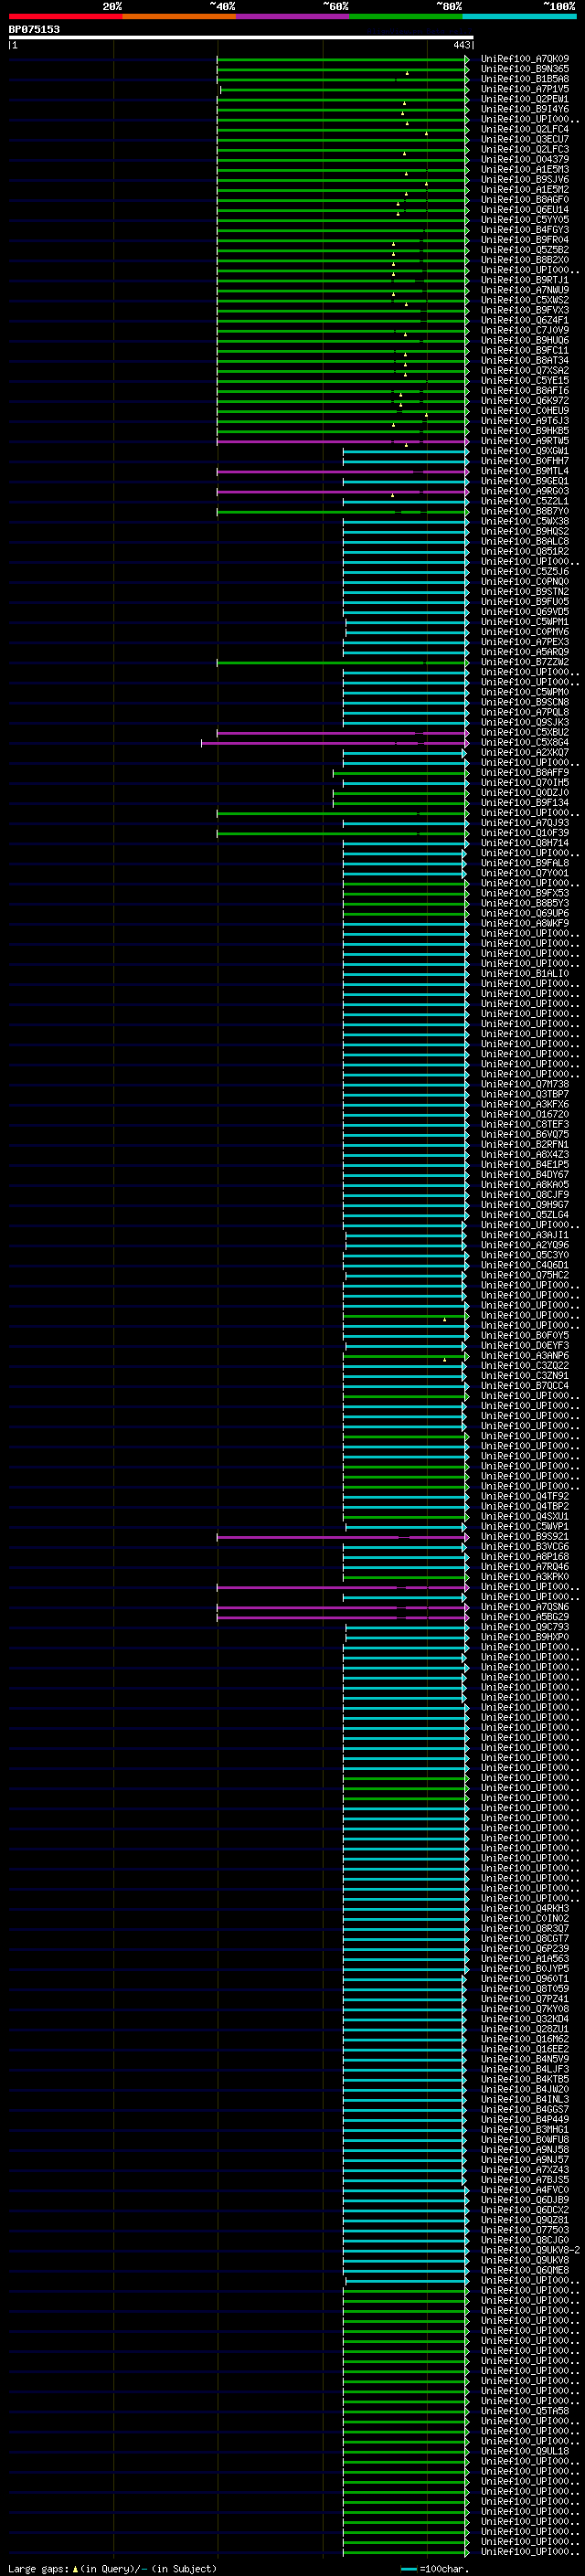
Task: Select hit UniRef100_Q8H714
Action: (525, 843)
